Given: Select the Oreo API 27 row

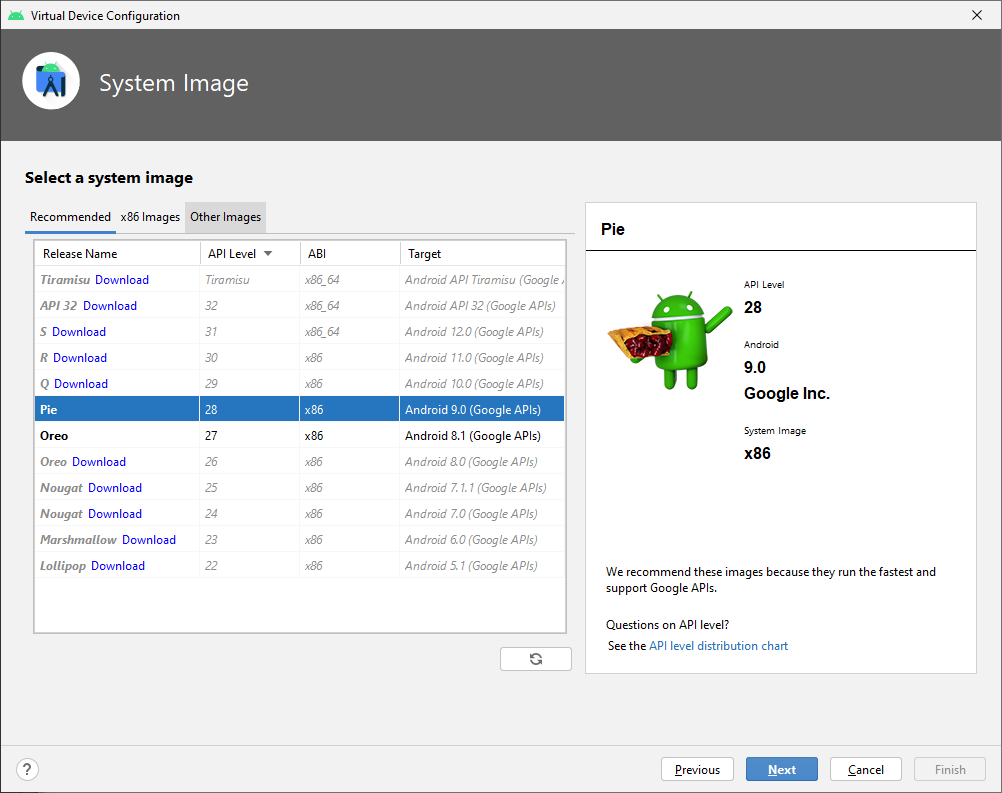Looking at the screenshot, I should (300, 436).
